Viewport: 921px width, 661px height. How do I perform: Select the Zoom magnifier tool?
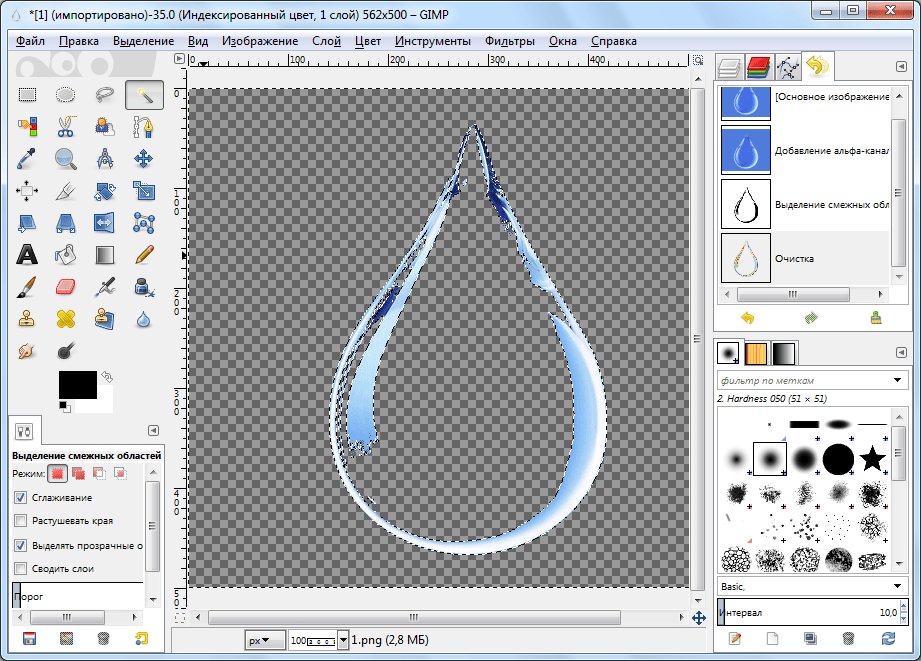(x=66, y=158)
